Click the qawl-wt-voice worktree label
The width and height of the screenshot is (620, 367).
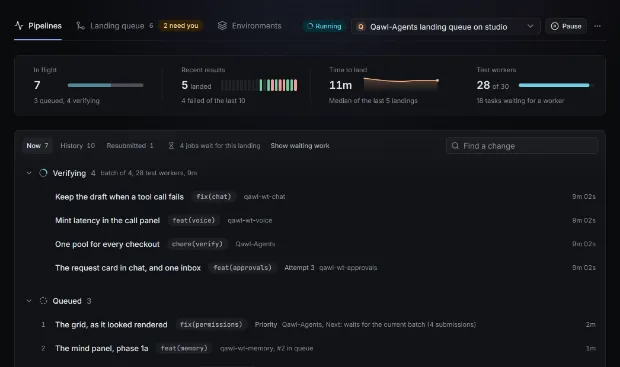(x=250, y=220)
